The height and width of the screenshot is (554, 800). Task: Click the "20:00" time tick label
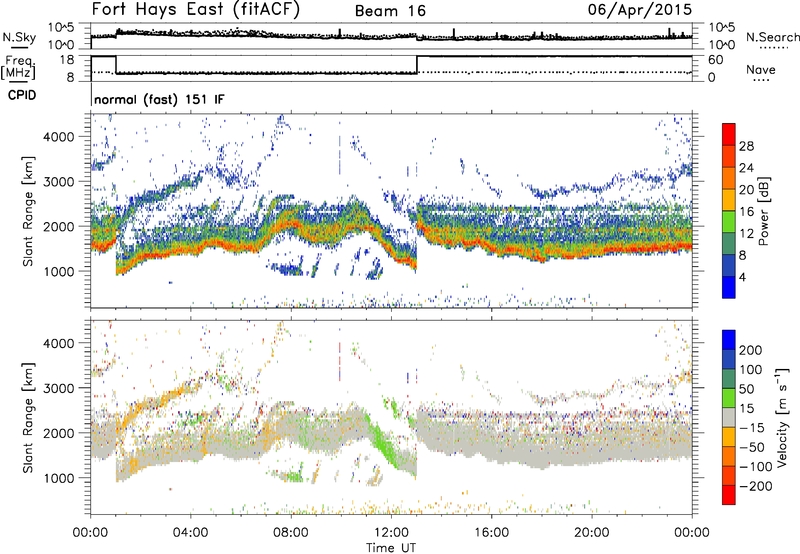pyautogui.click(x=591, y=533)
